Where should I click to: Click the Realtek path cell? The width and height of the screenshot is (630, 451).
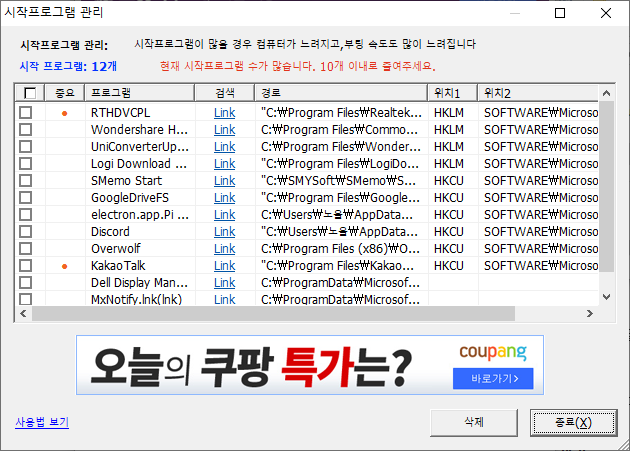point(341,113)
